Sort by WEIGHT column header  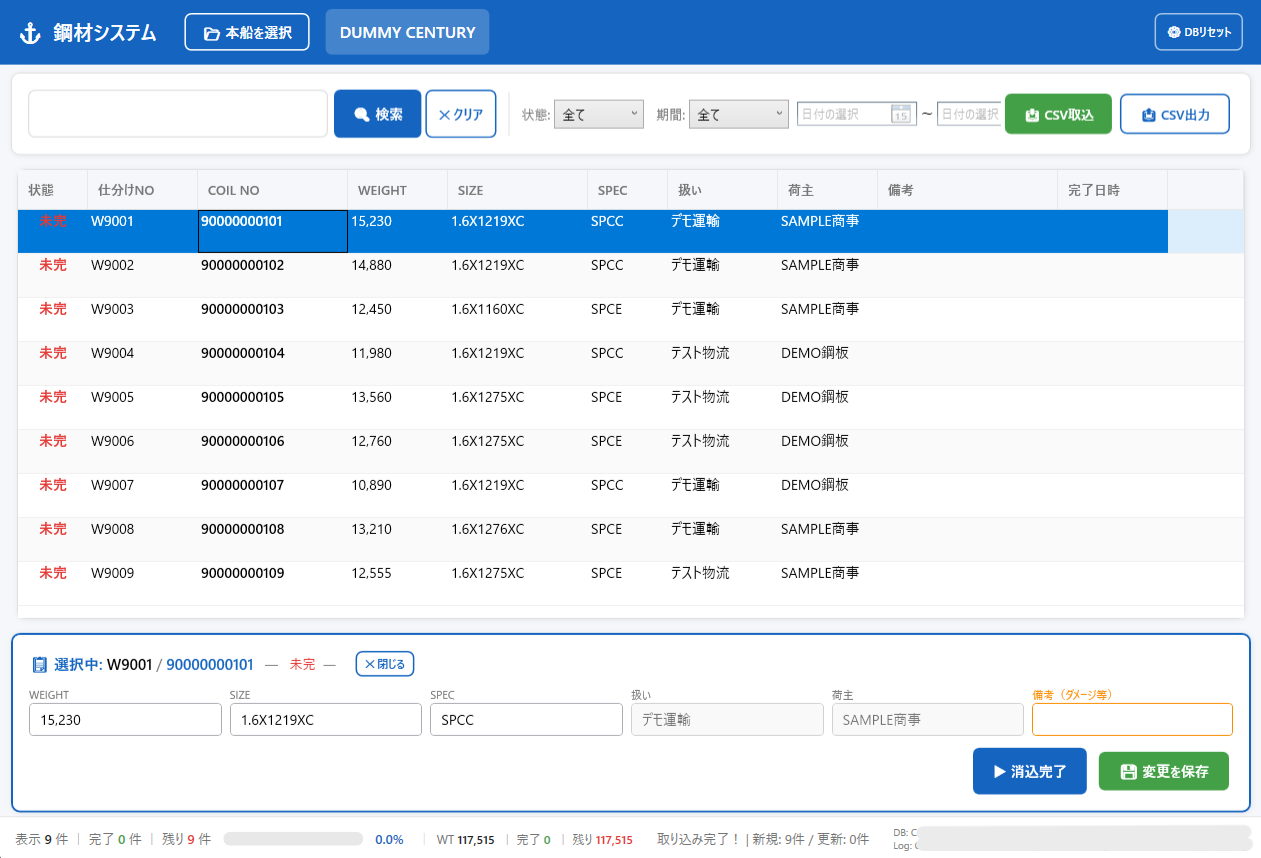397,190
